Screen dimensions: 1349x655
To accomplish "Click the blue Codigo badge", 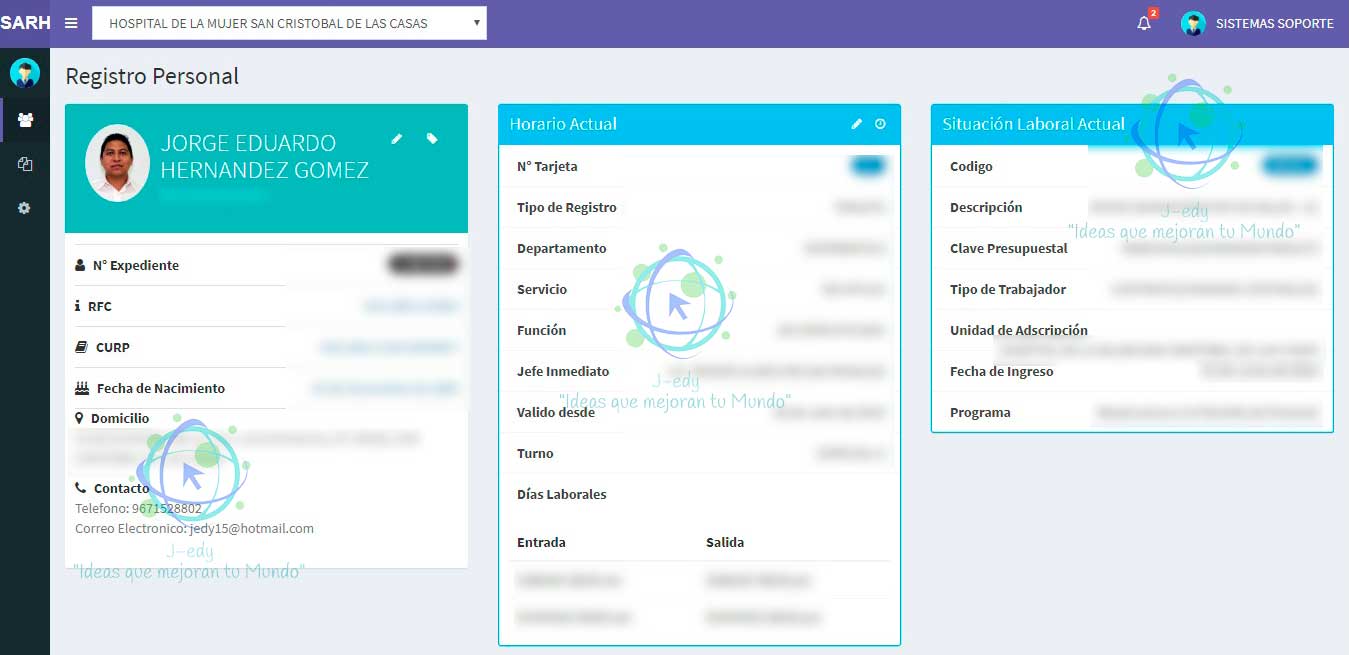I will point(1290,166).
